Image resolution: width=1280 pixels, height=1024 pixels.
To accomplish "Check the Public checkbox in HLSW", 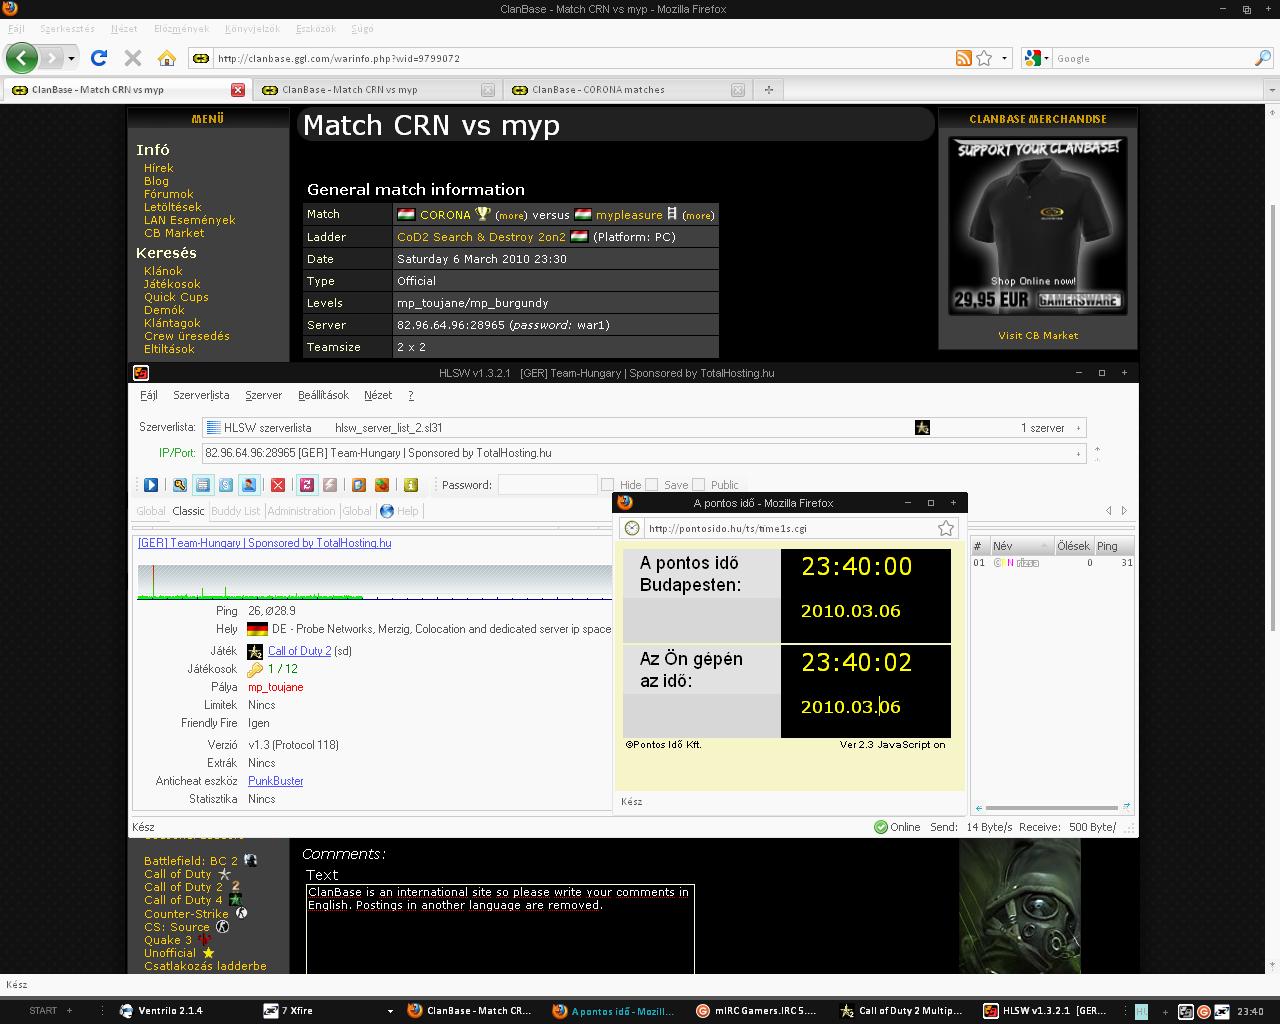I will point(699,485).
